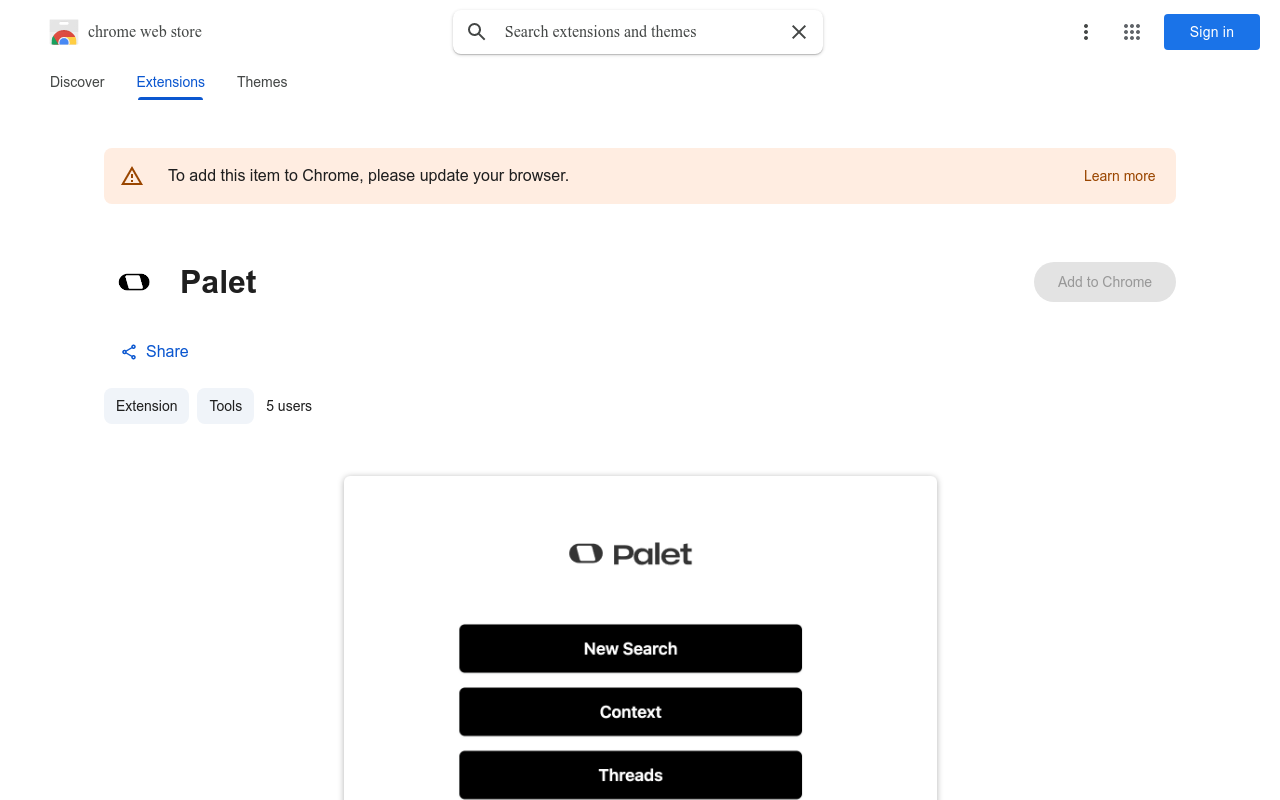1280x800 pixels.
Task: Click the Chrome Web Store logo icon
Action: click(x=64, y=32)
